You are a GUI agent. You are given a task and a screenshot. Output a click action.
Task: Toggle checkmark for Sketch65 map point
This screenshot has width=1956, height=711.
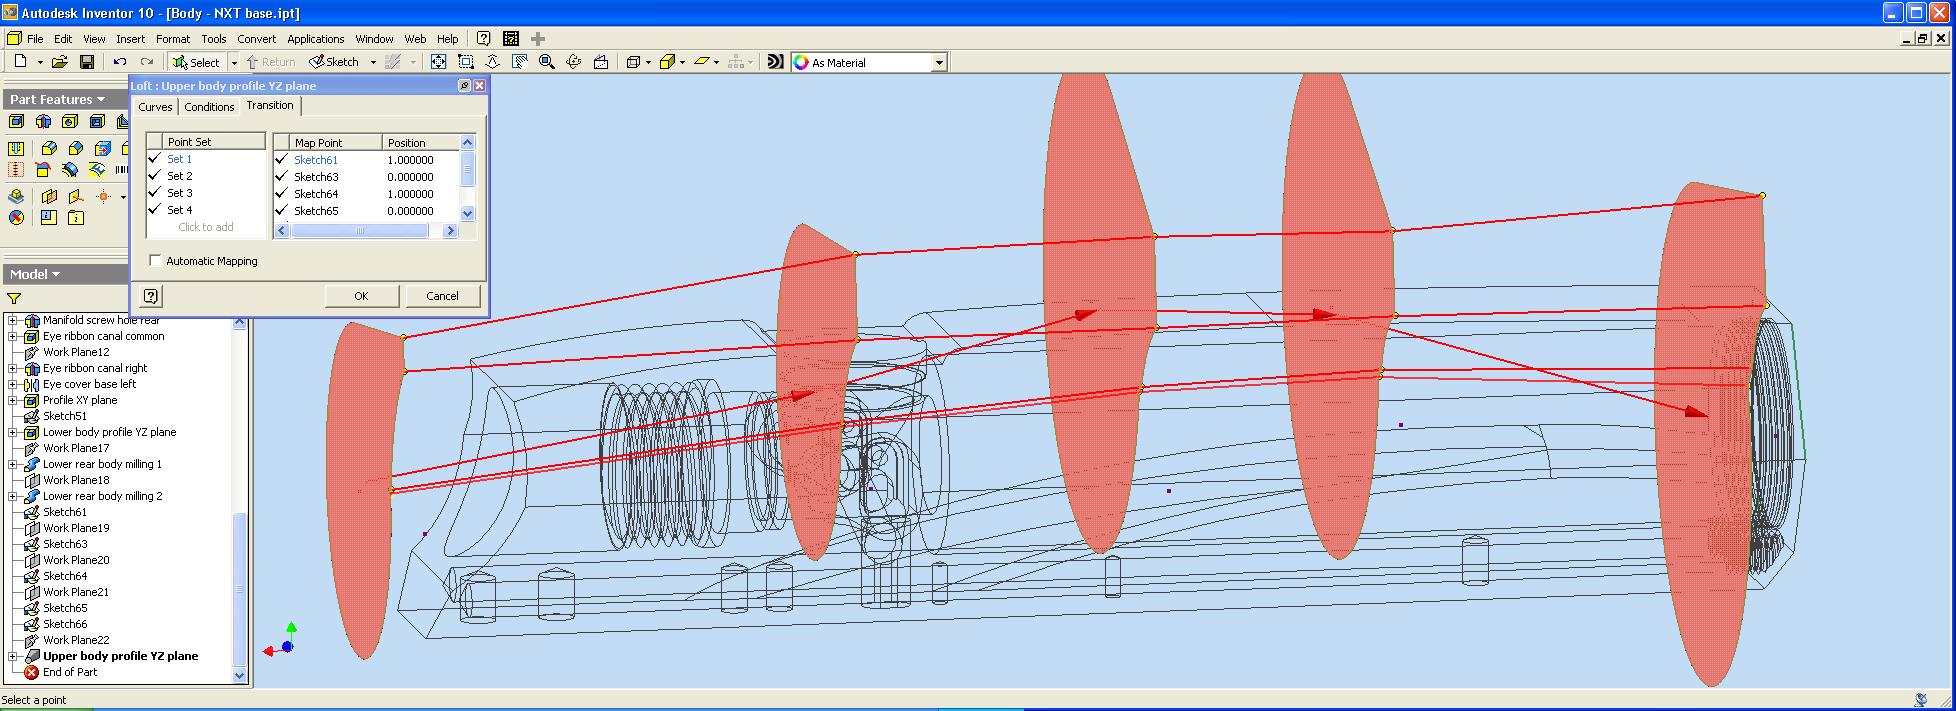pos(281,211)
